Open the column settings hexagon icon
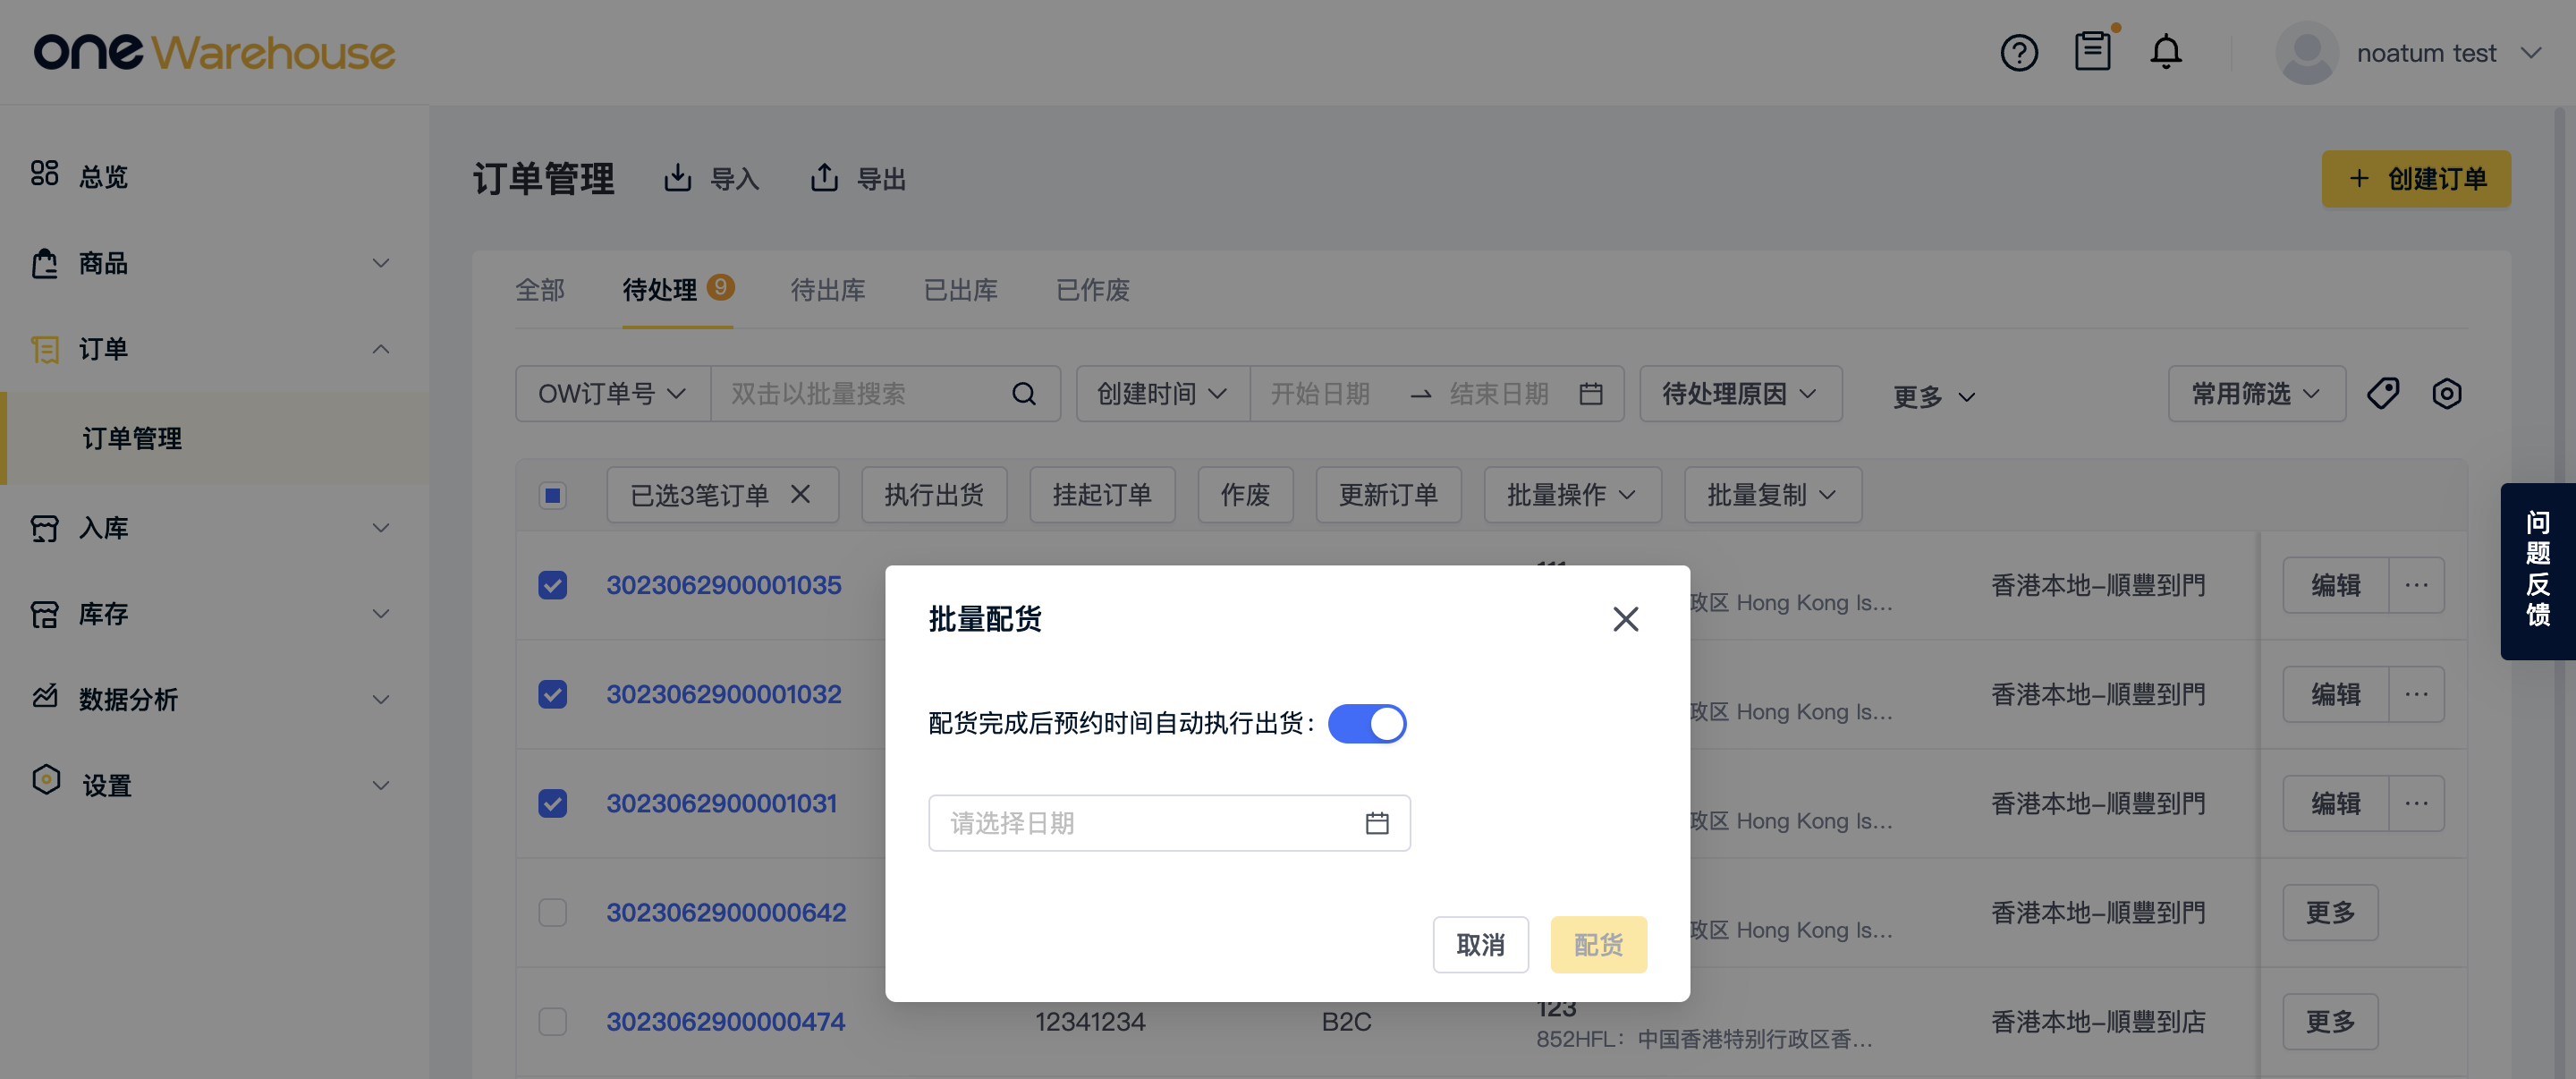 pos(2447,394)
